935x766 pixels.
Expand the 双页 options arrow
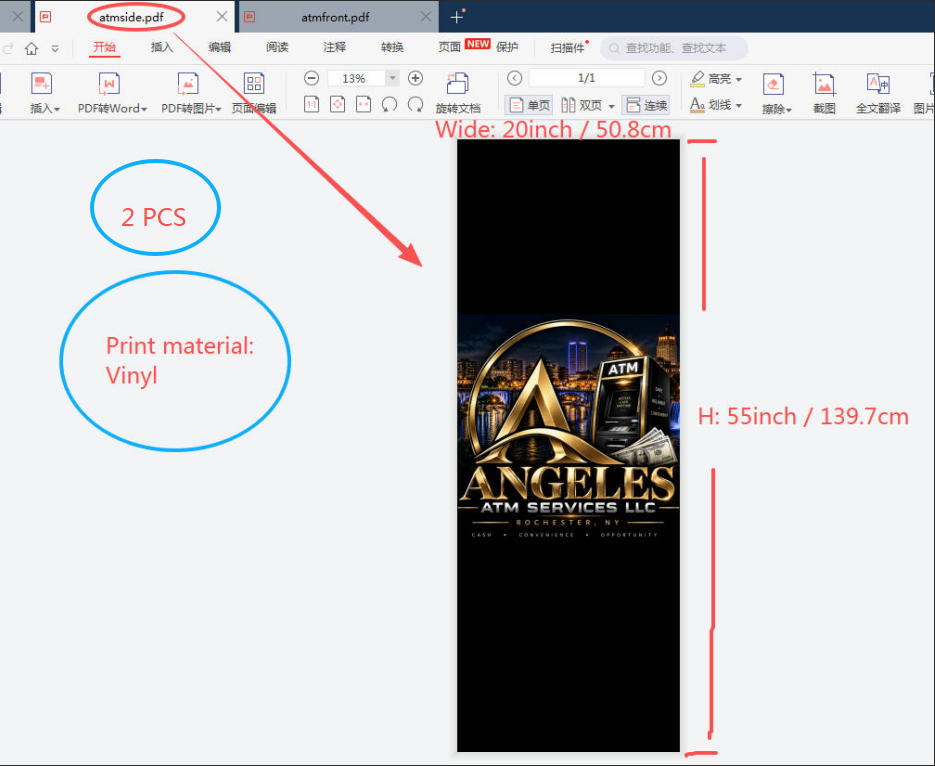click(x=611, y=106)
